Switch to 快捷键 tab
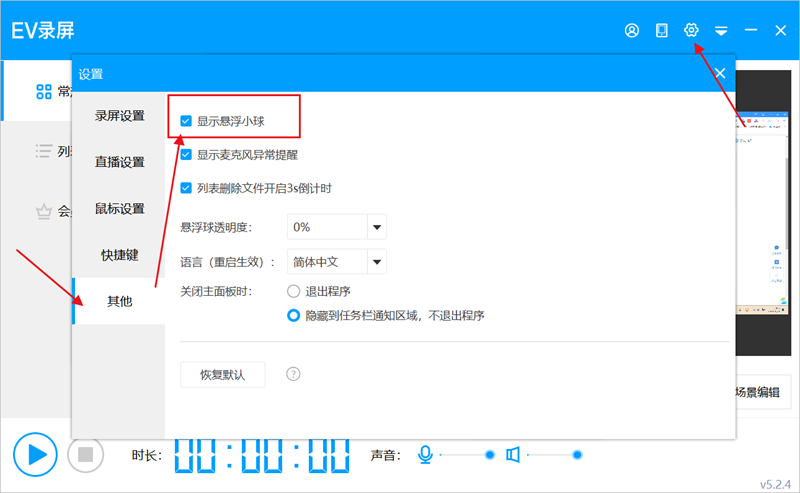The image size is (800, 493). tap(119, 255)
